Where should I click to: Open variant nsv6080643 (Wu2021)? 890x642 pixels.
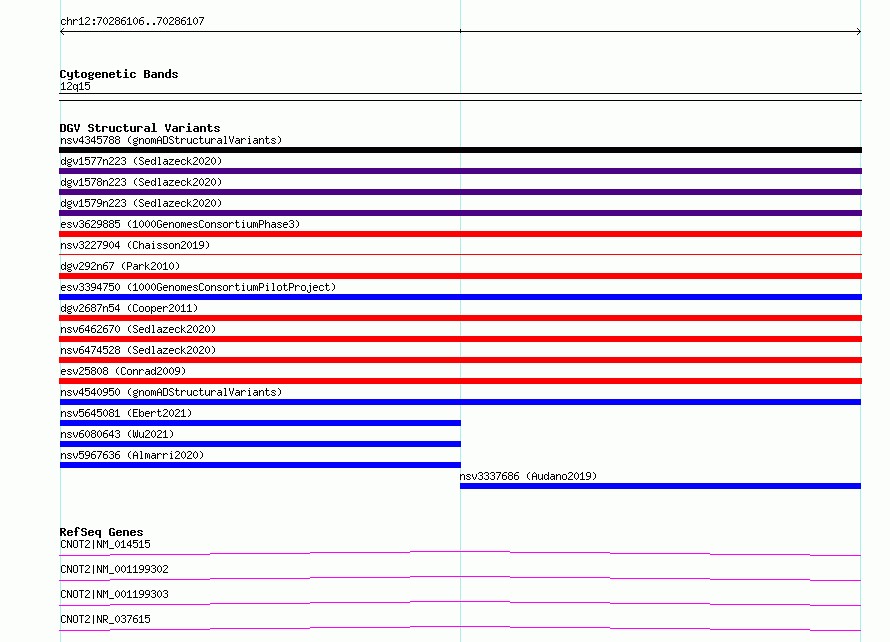pos(117,434)
